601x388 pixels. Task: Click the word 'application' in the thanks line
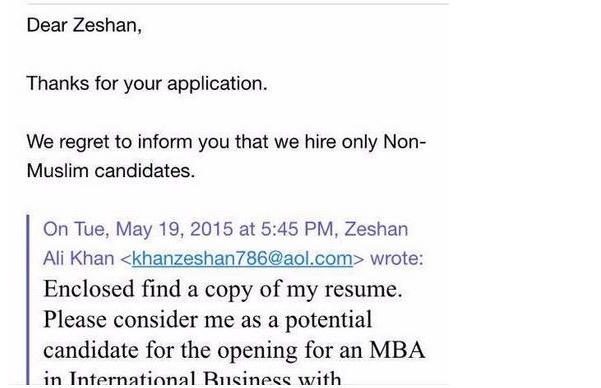214,84
